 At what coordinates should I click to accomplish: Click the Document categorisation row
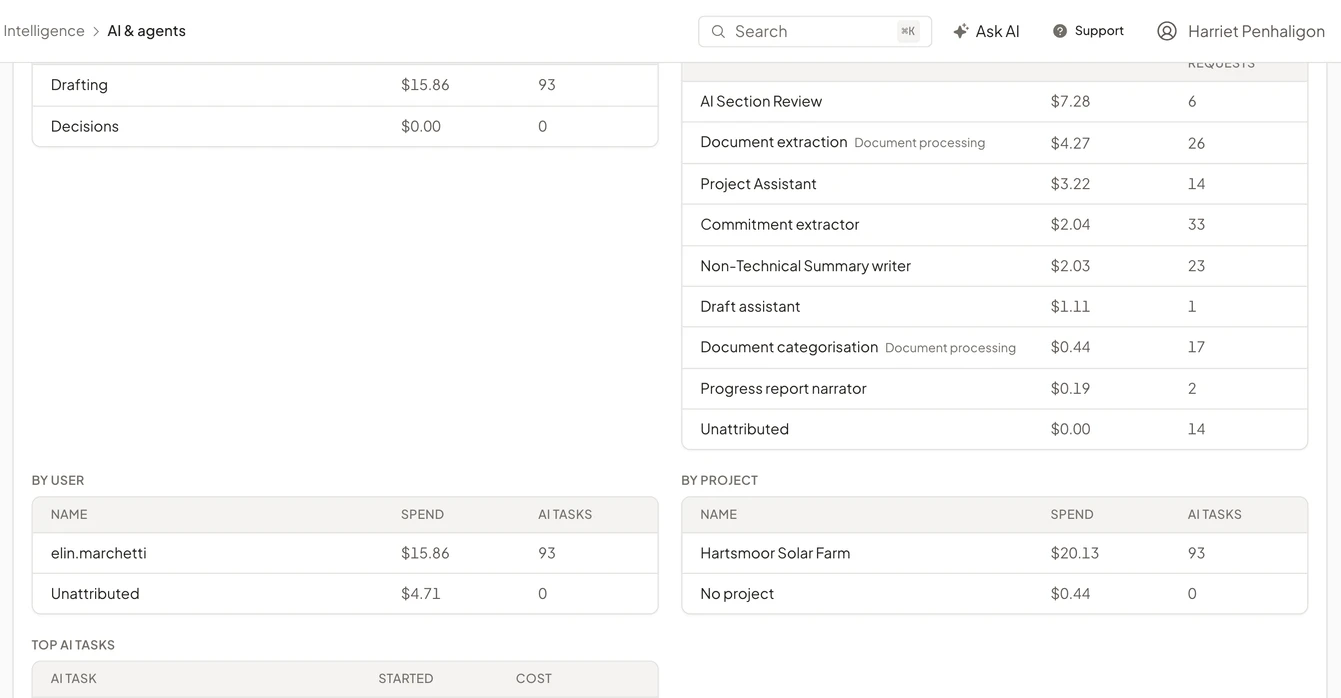[x=994, y=348]
